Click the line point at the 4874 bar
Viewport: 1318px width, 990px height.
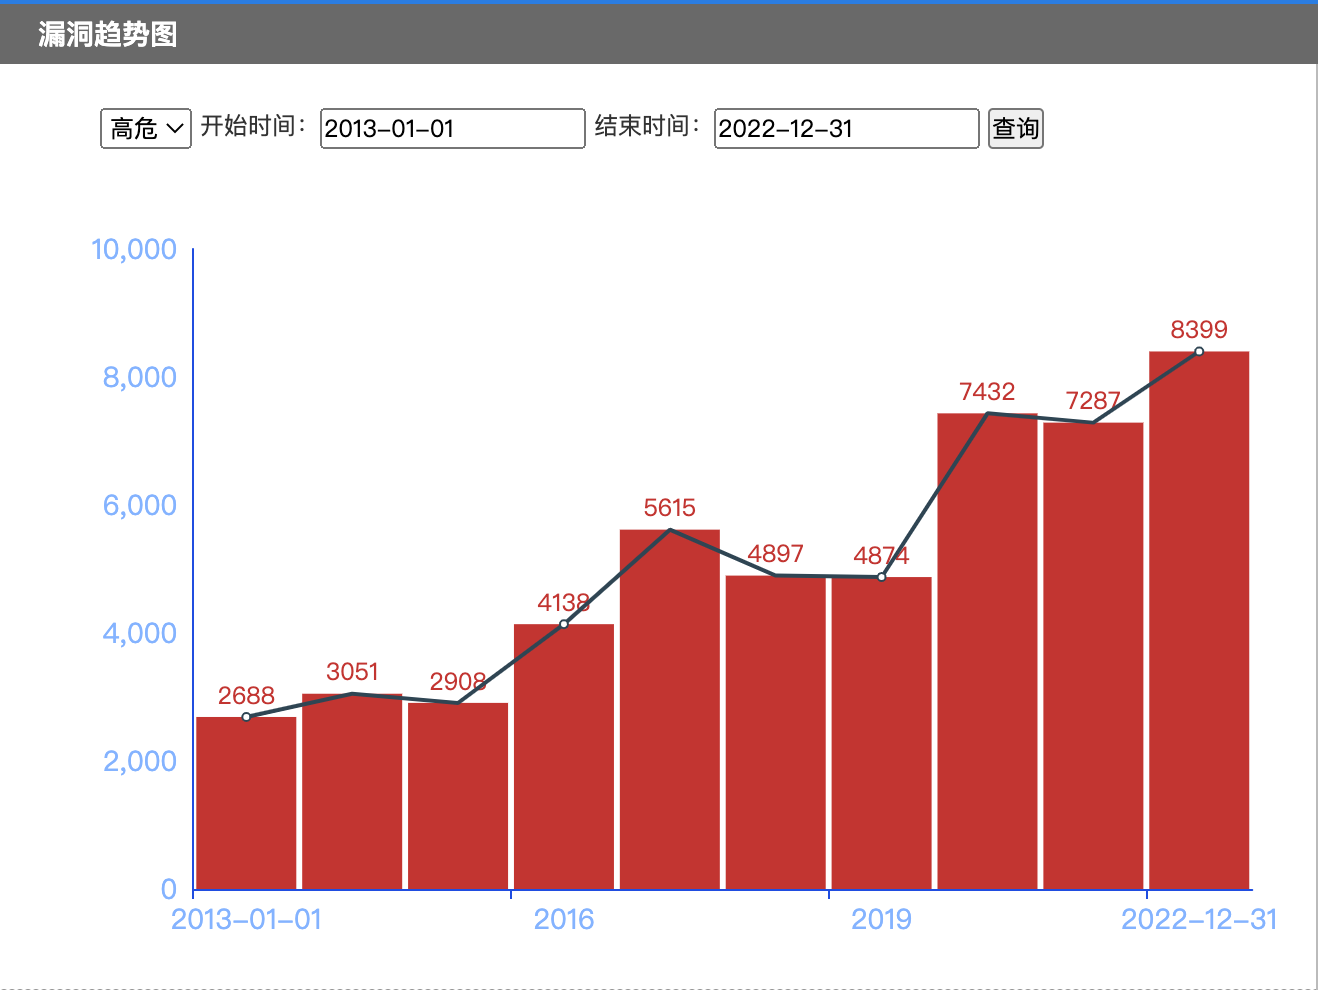point(882,577)
